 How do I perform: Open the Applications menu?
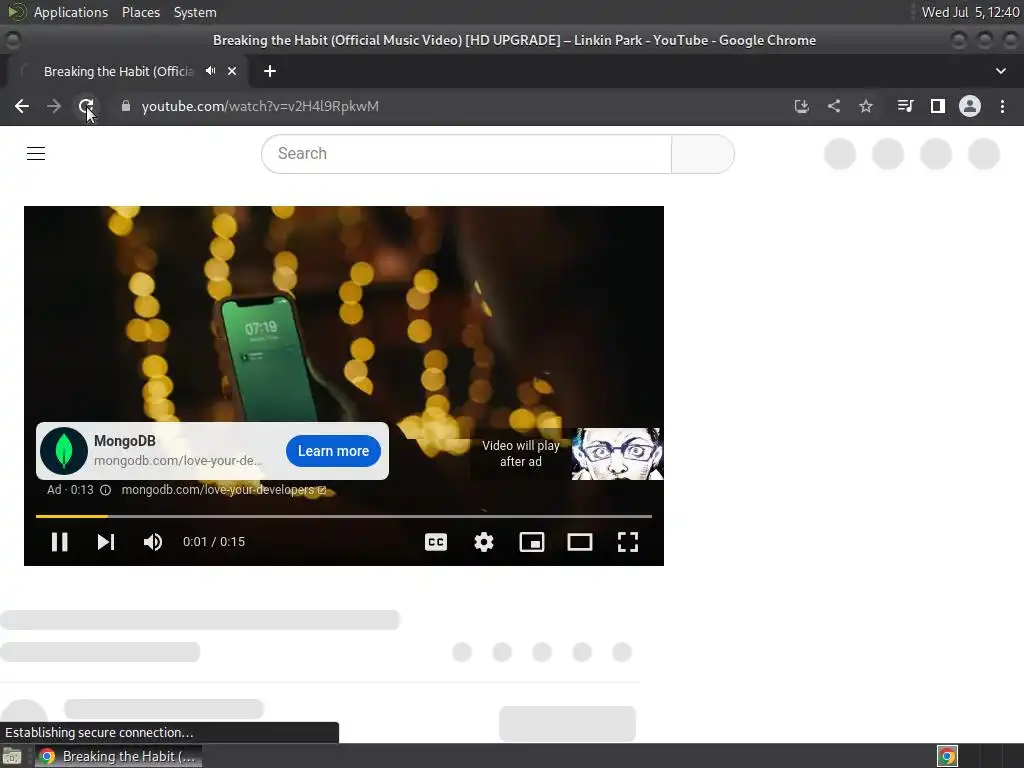(x=71, y=12)
